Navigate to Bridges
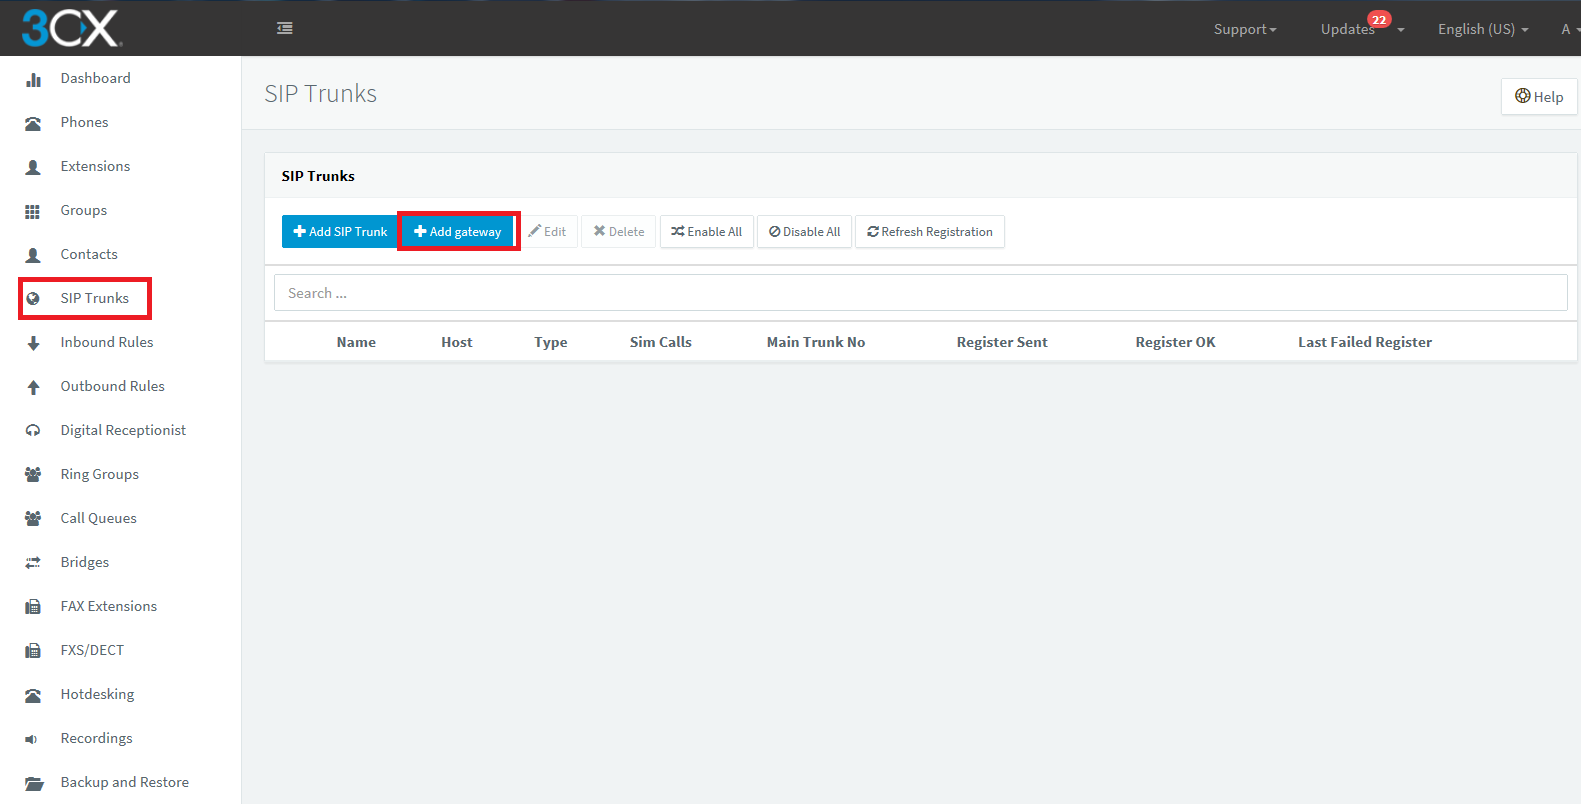1581x804 pixels. (x=85, y=562)
